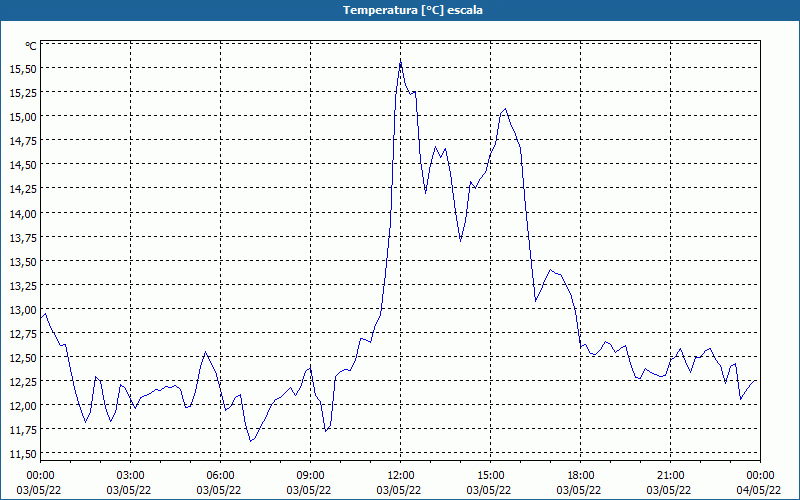Select the 03/05/22 date beneath 12:00
This screenshot has height=500, width=800.
[398, 490]
